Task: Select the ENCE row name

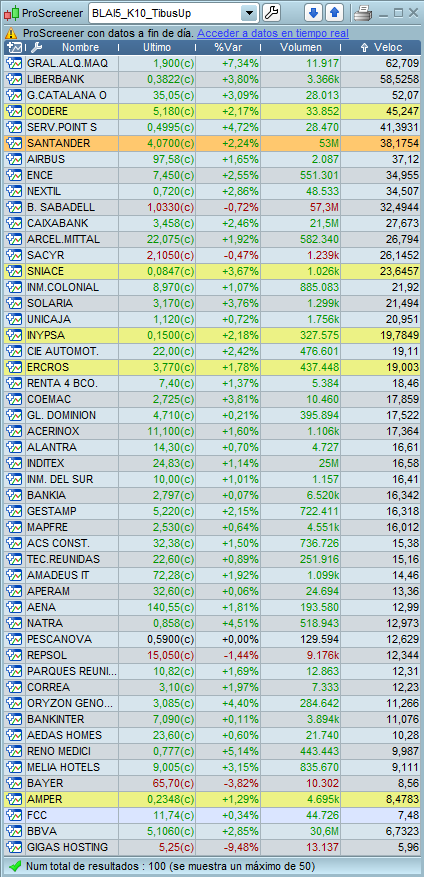Action: pyautogui.click(x=39, y=176)
